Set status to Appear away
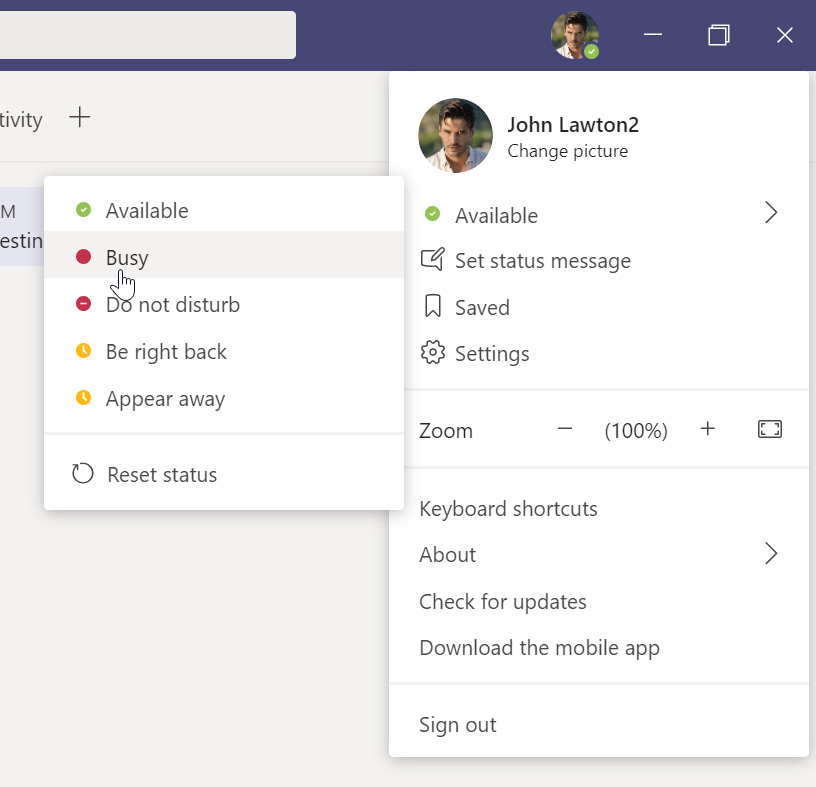 [165, 399]
